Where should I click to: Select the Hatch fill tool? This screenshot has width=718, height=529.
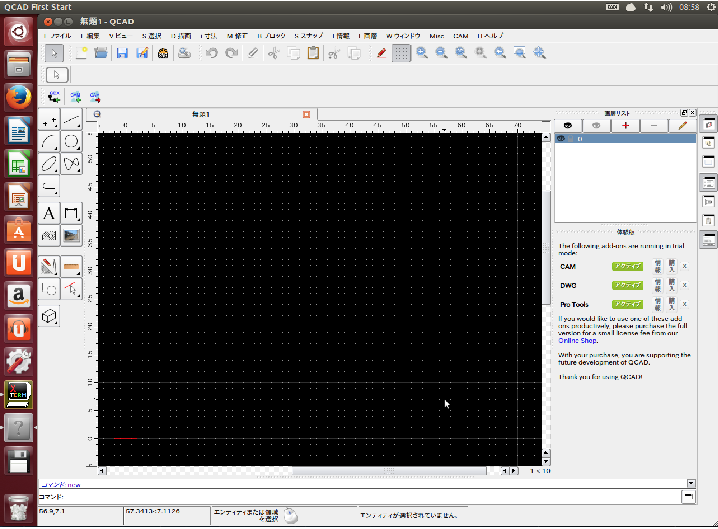pos(49,235)
